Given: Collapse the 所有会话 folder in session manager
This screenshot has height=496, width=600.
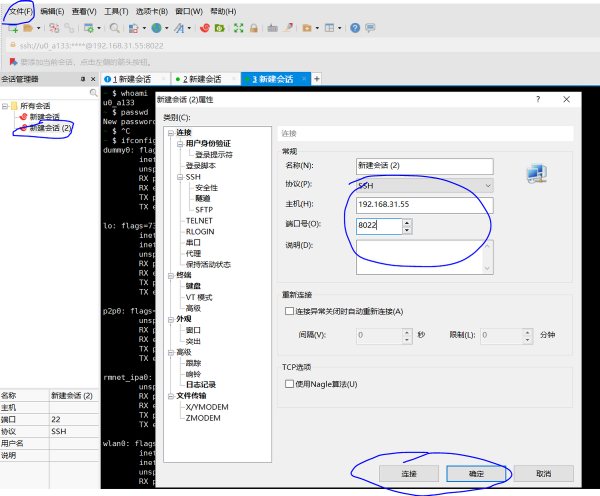Looking at the screenshot, I should tap(5, 106).
